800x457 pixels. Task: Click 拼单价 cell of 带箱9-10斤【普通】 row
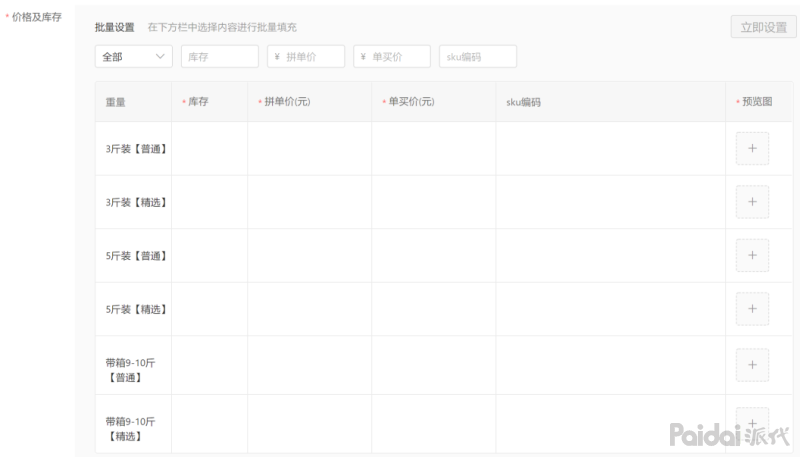(310, 365)
